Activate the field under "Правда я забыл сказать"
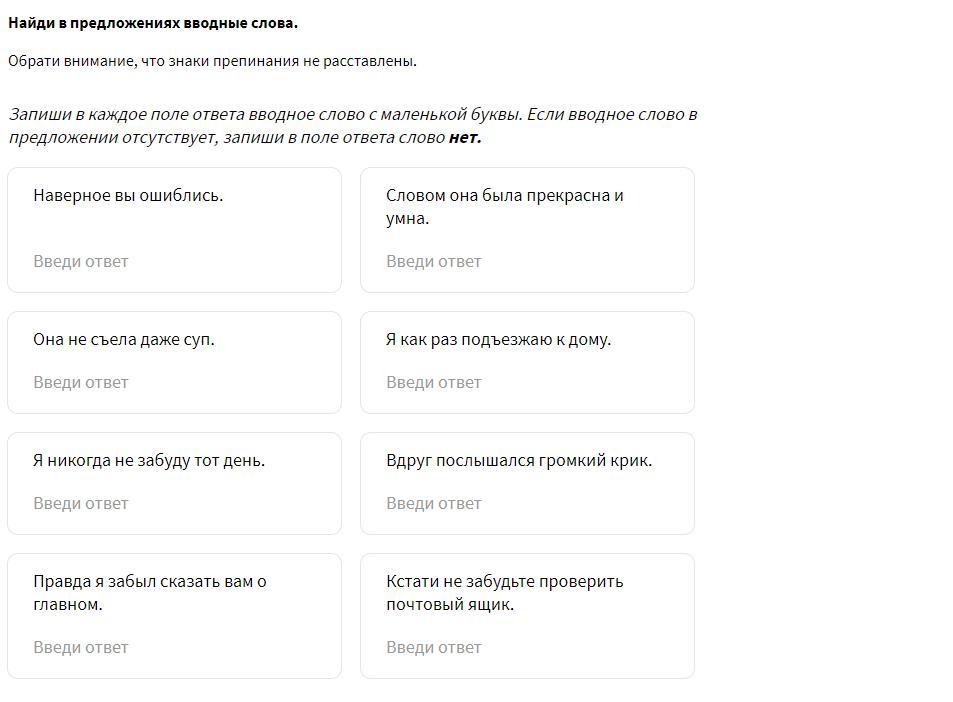This screenshot has width=953, height=702. pos(174,647)
